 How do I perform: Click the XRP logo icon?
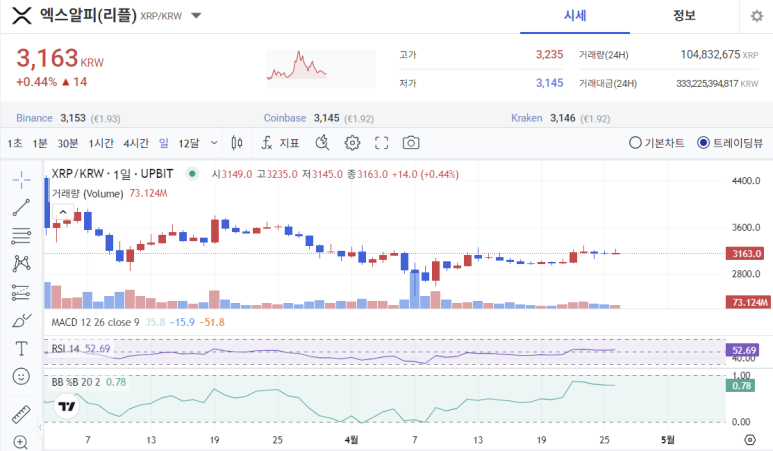point(22,16)
